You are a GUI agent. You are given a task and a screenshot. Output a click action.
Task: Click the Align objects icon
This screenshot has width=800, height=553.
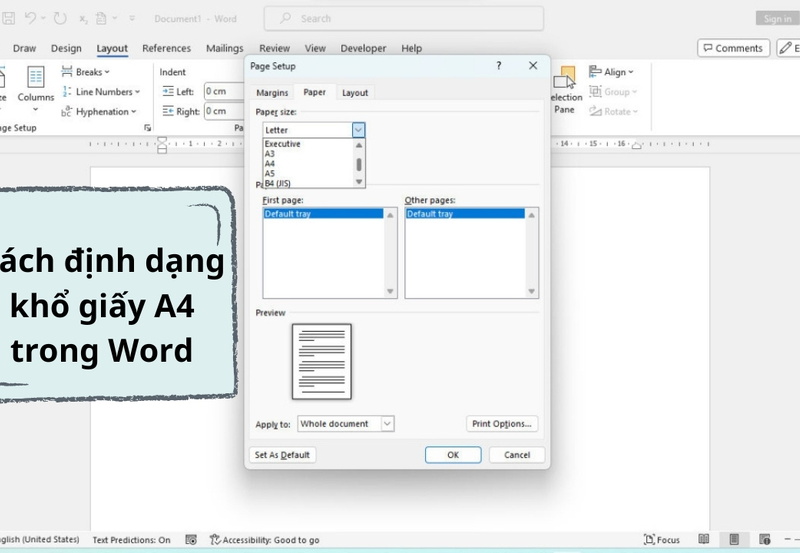point(595,72)
